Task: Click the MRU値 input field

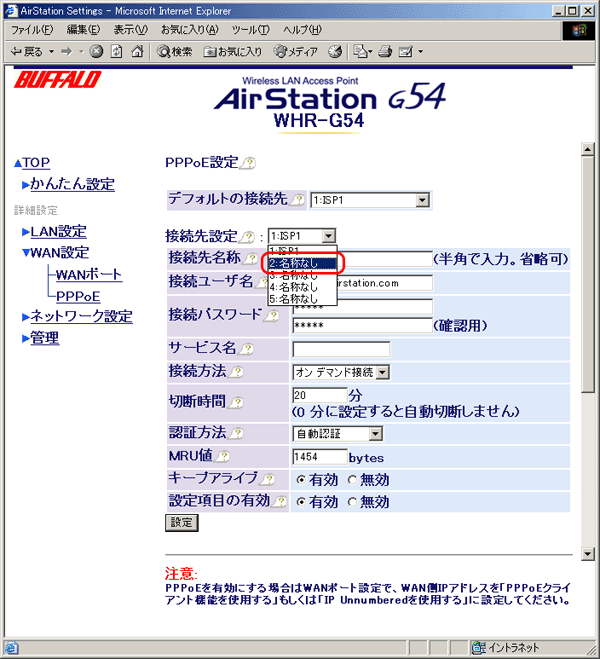Action: click(x=319, y=457)
